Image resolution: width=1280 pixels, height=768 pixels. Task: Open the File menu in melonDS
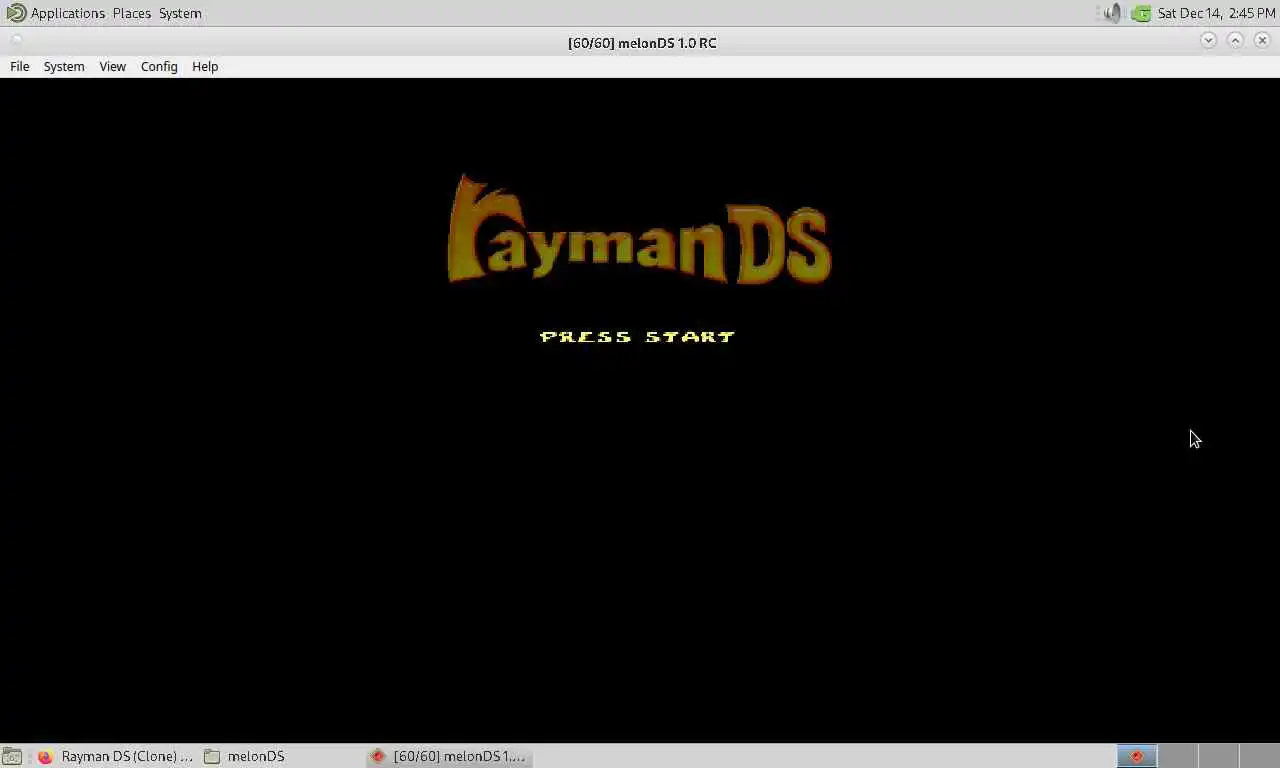[20, 66]
